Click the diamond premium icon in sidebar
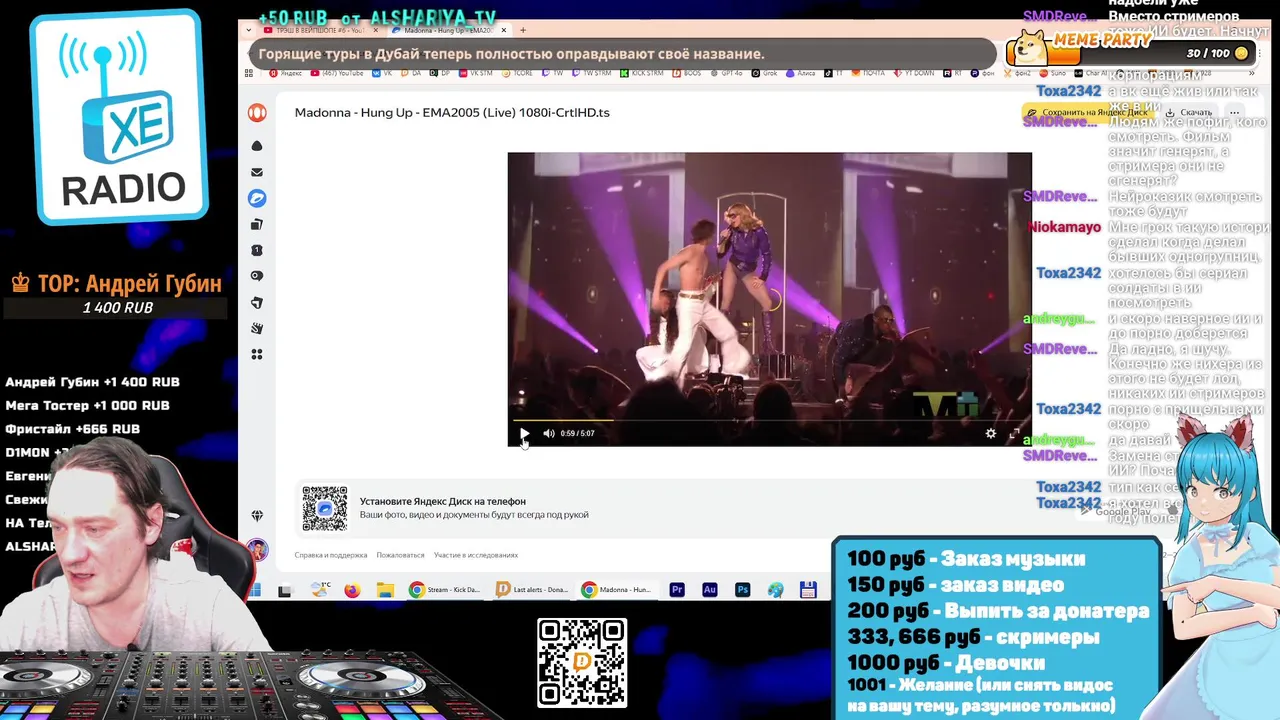Image resolution: width=1280 pixels, height=720 pixels. 257,516
